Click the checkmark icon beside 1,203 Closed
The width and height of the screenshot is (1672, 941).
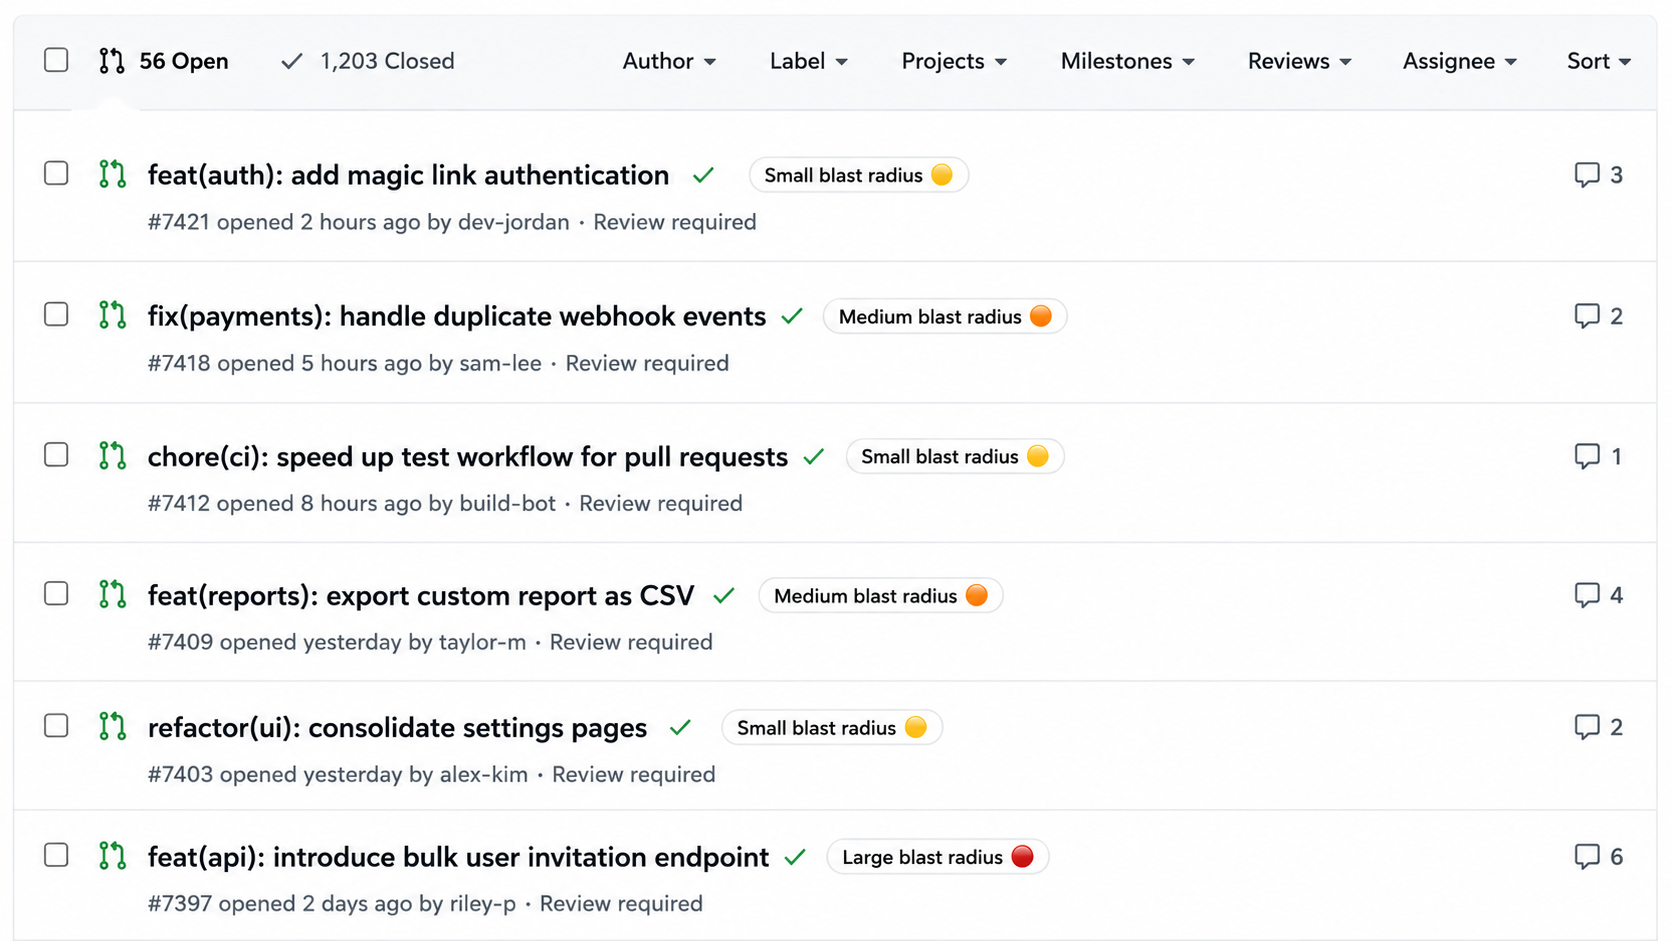(x=292, y=61)
